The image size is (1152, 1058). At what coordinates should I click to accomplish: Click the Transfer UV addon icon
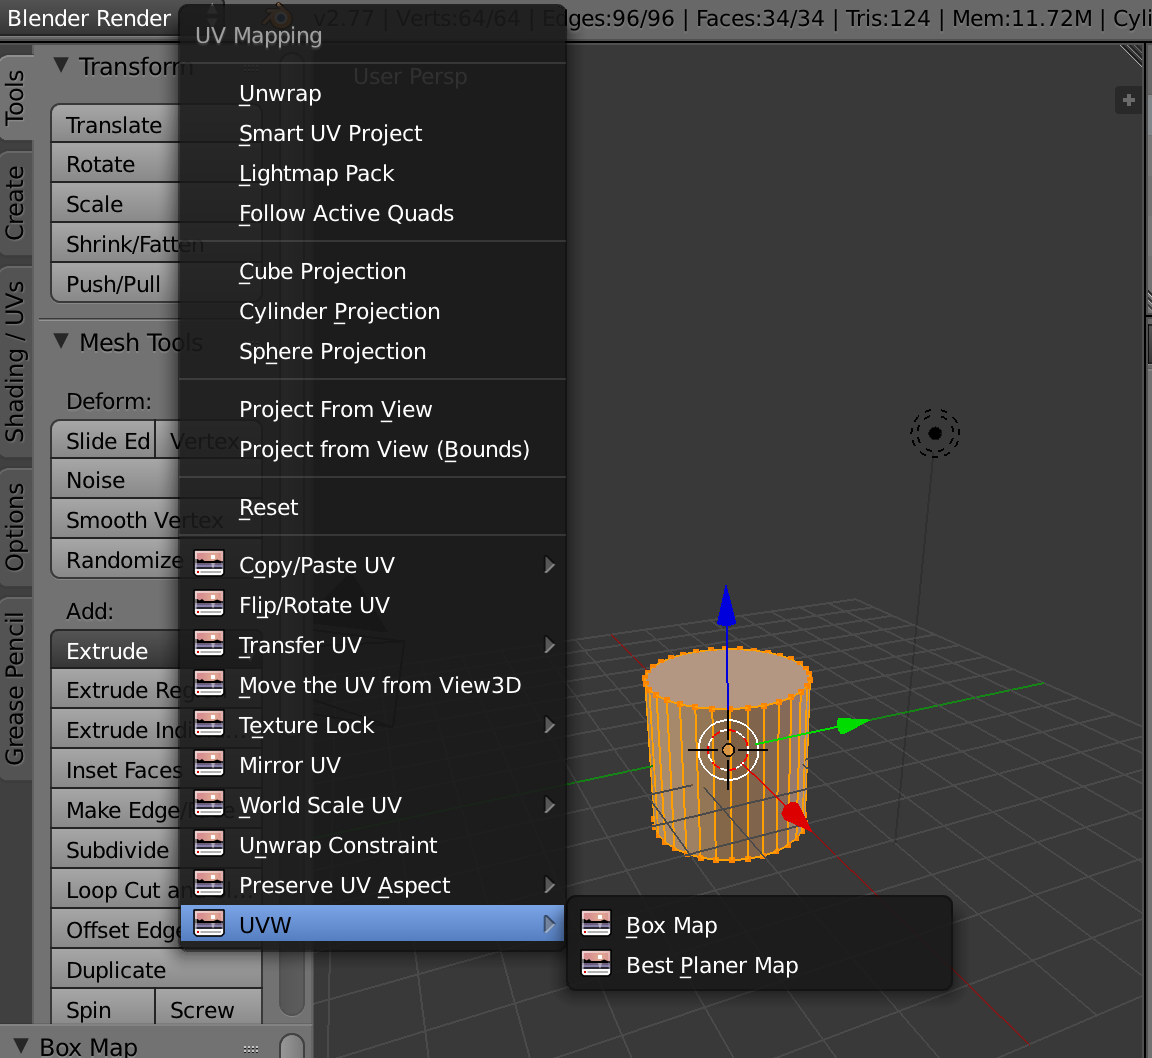click(x=209, y=644)
